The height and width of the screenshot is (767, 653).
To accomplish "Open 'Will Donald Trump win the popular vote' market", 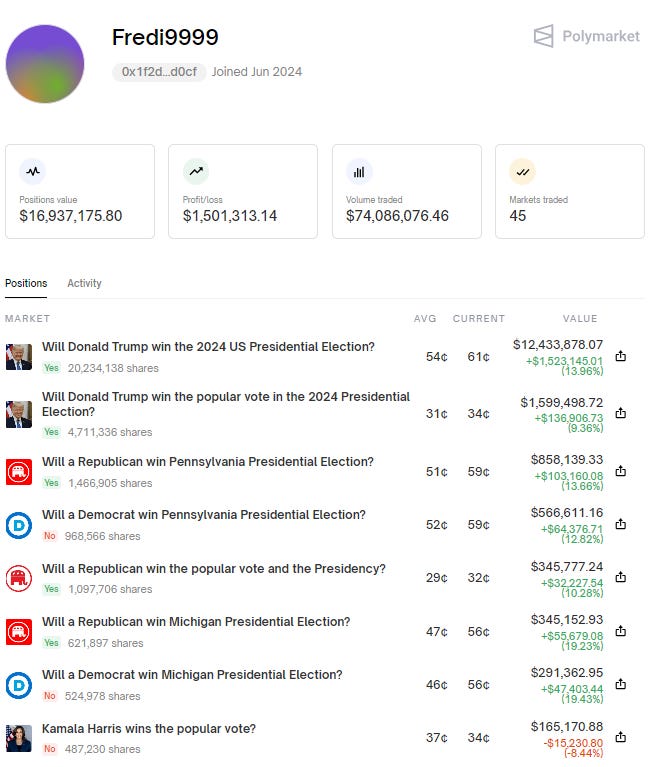I will (x=225, y=404).
